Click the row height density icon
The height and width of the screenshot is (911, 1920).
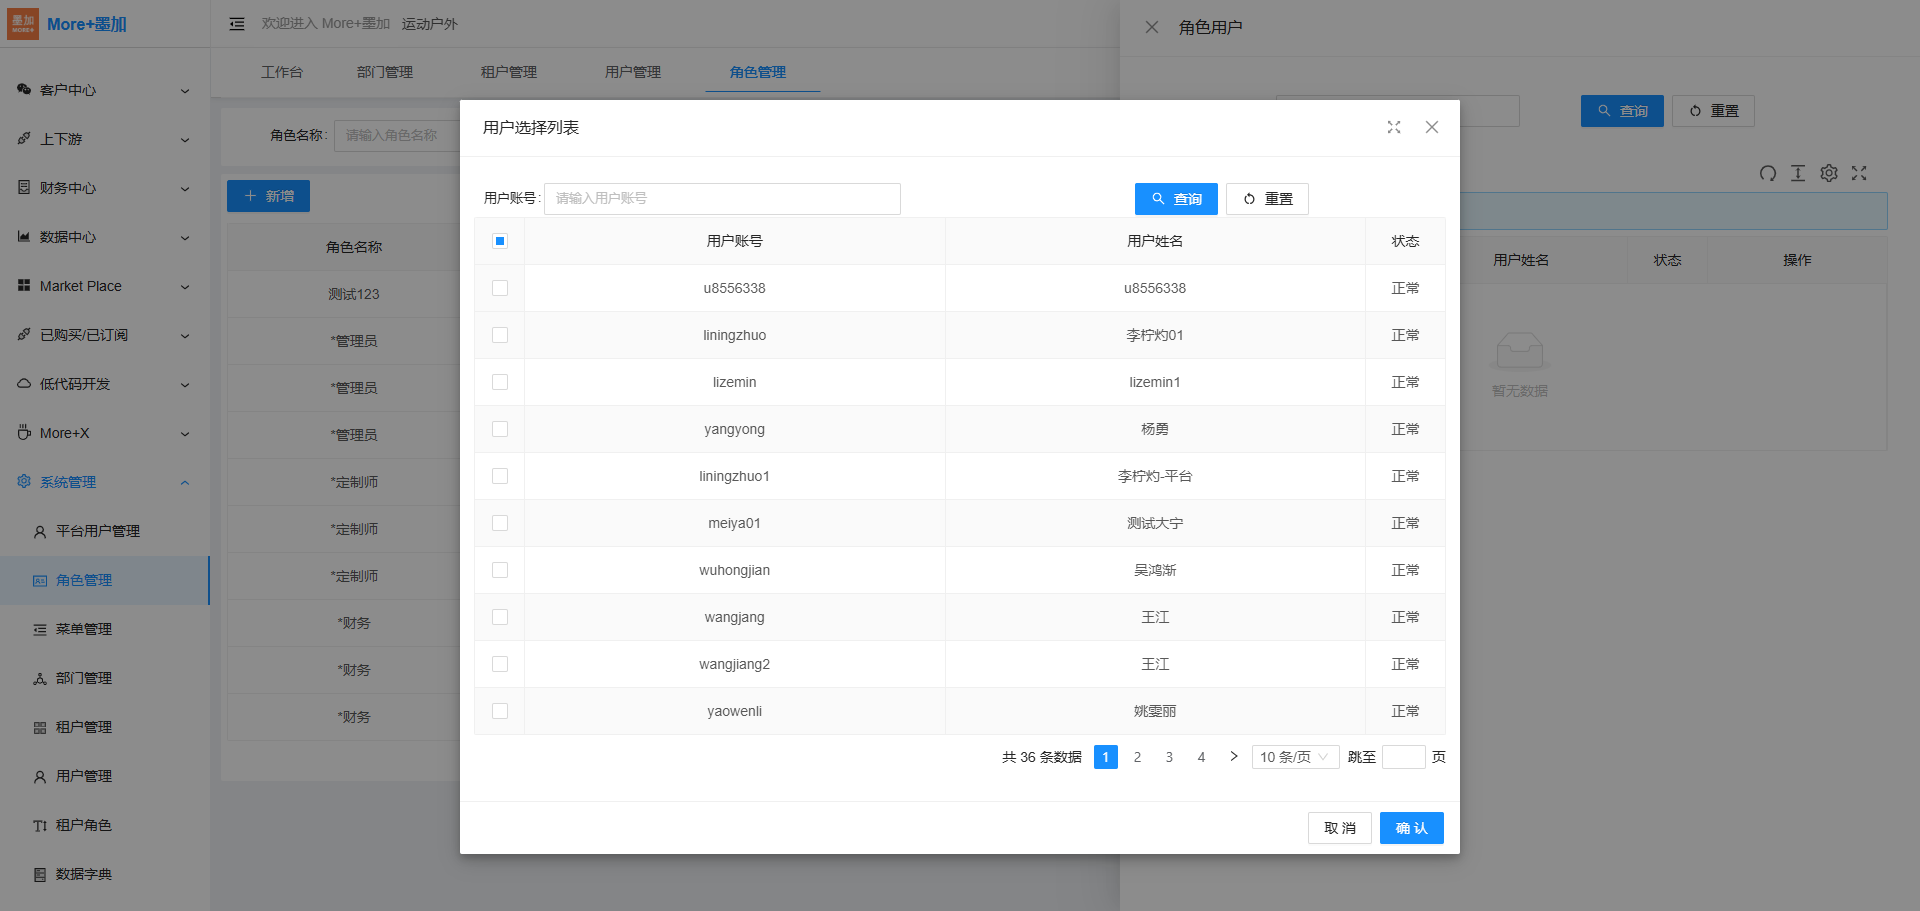pyautogui.click(x=1797, y=173)
